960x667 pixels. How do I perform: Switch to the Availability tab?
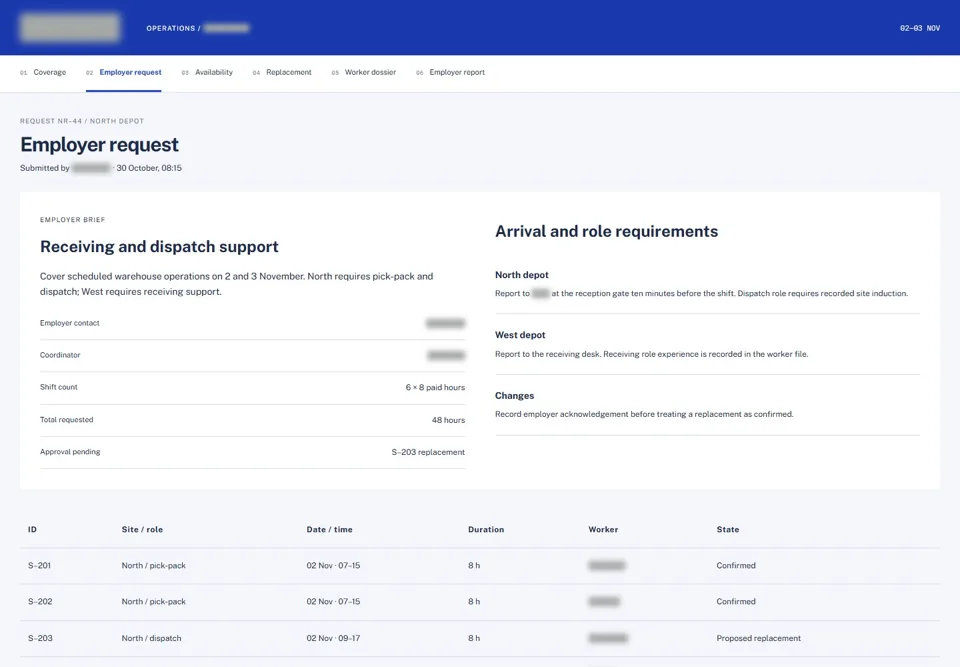(207, 72)
